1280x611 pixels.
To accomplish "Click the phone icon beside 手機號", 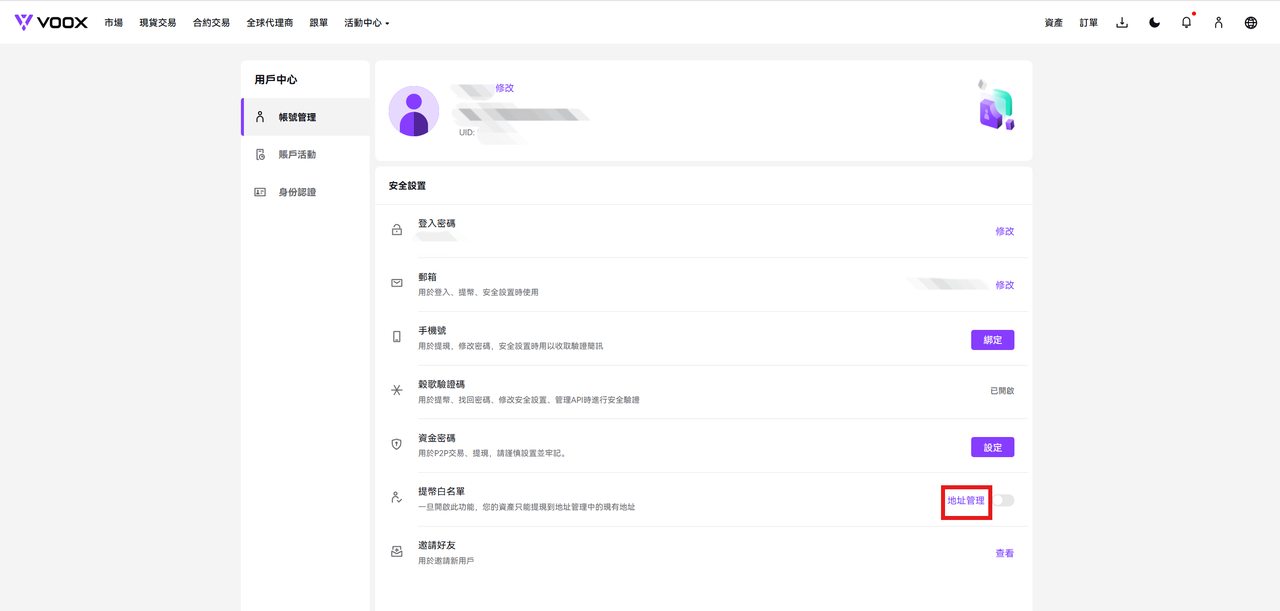I will pyautogui.click(x=397, y=337).
